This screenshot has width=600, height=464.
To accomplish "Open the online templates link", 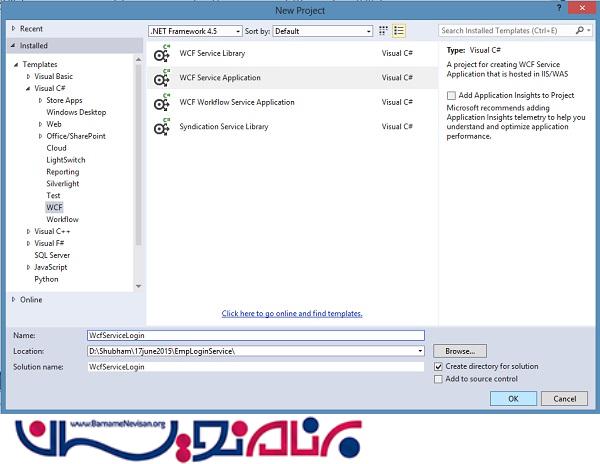I will point(292,313).
